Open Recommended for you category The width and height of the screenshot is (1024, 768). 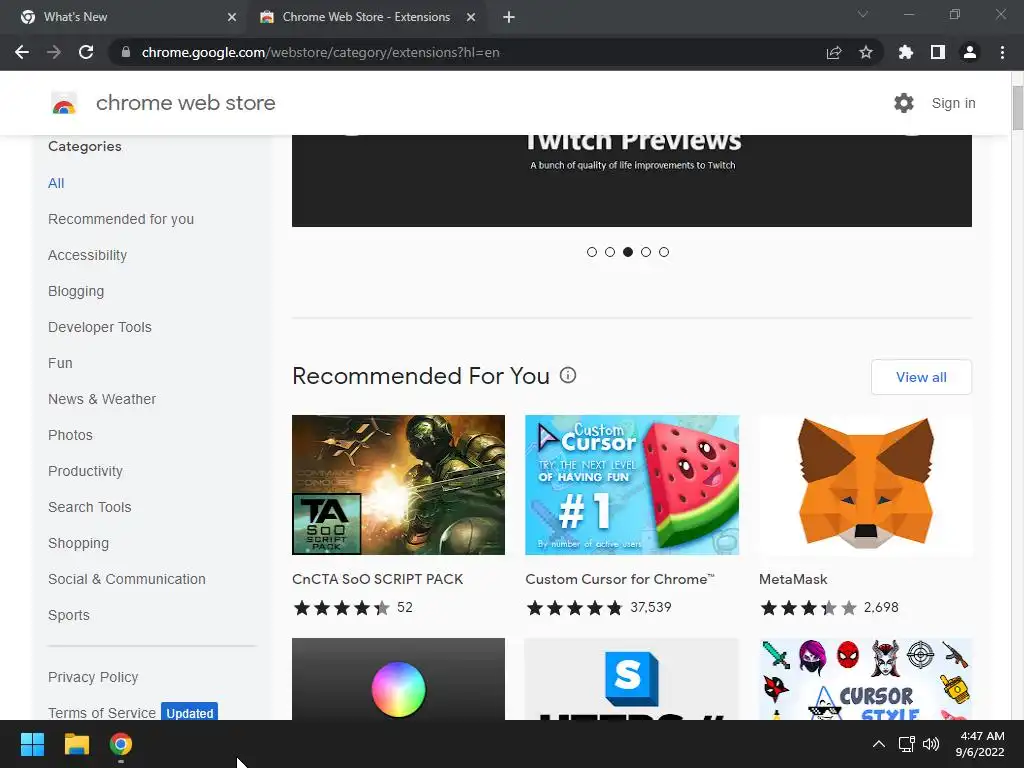click(121, 219)
